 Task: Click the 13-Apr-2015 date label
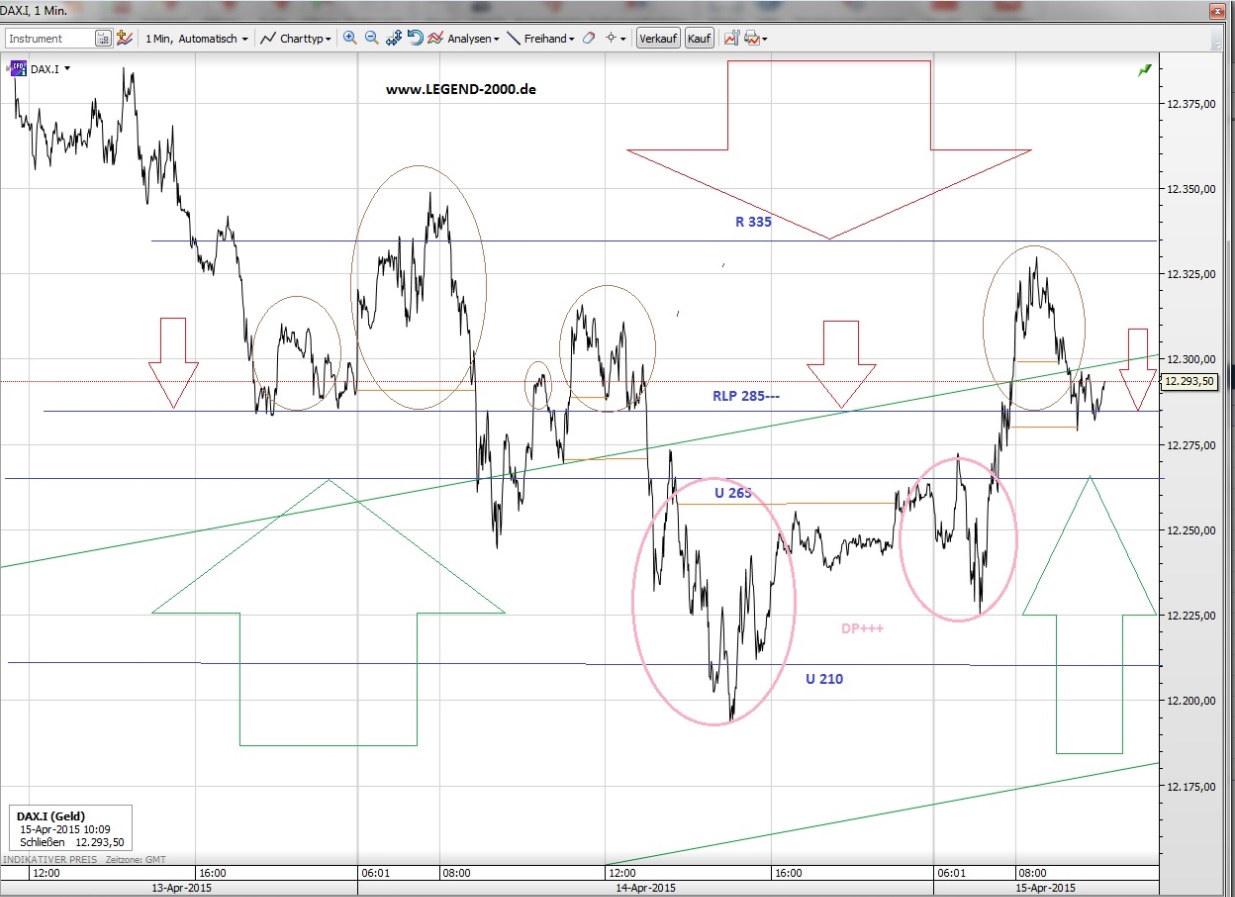tap(181, 887)
